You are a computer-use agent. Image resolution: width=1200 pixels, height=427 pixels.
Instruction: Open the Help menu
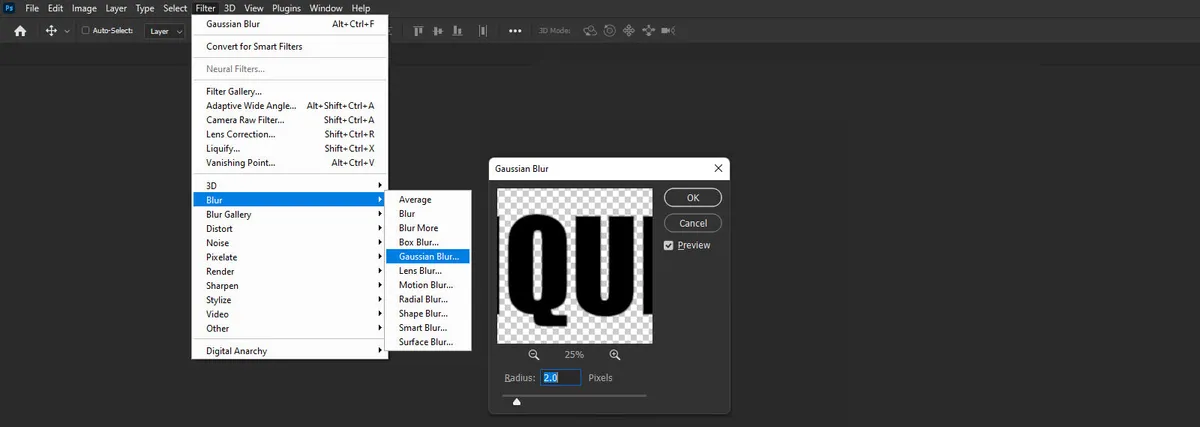(x=361, y=8)
